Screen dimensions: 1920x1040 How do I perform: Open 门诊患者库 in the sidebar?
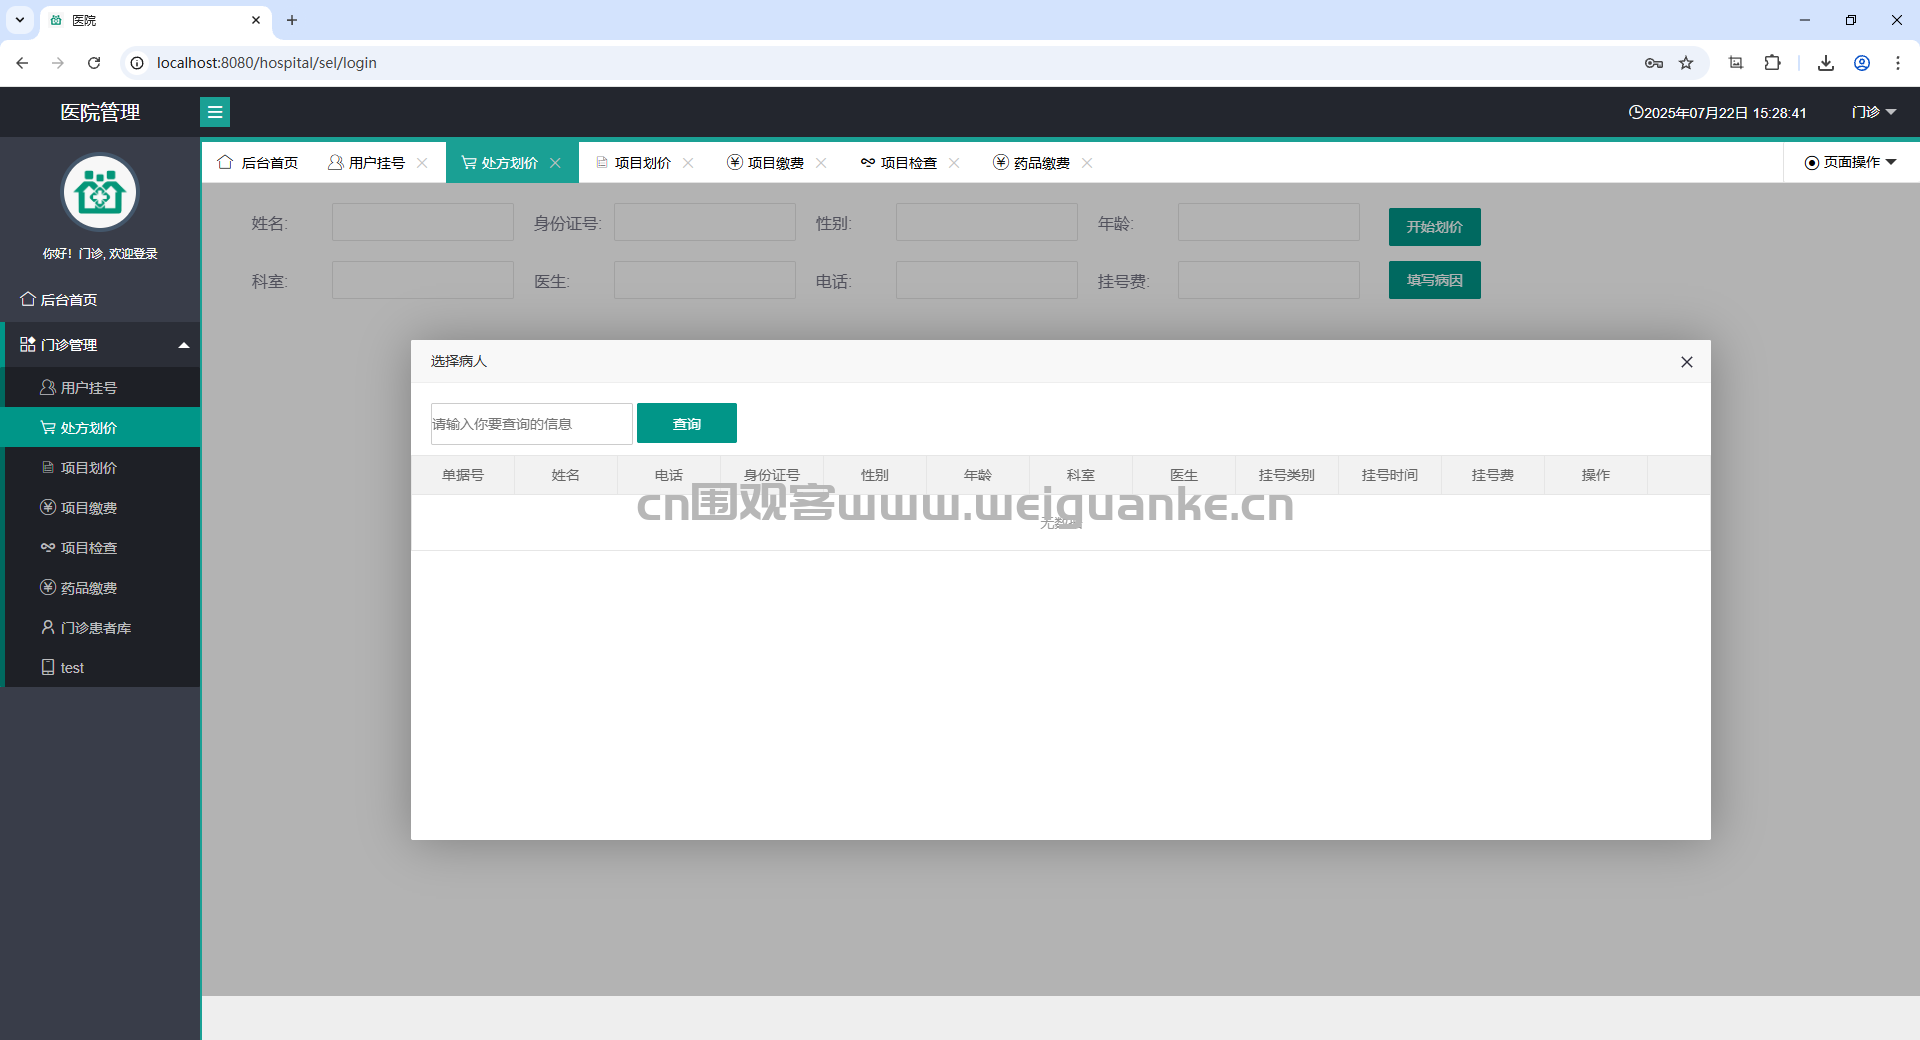coord(100,628)
